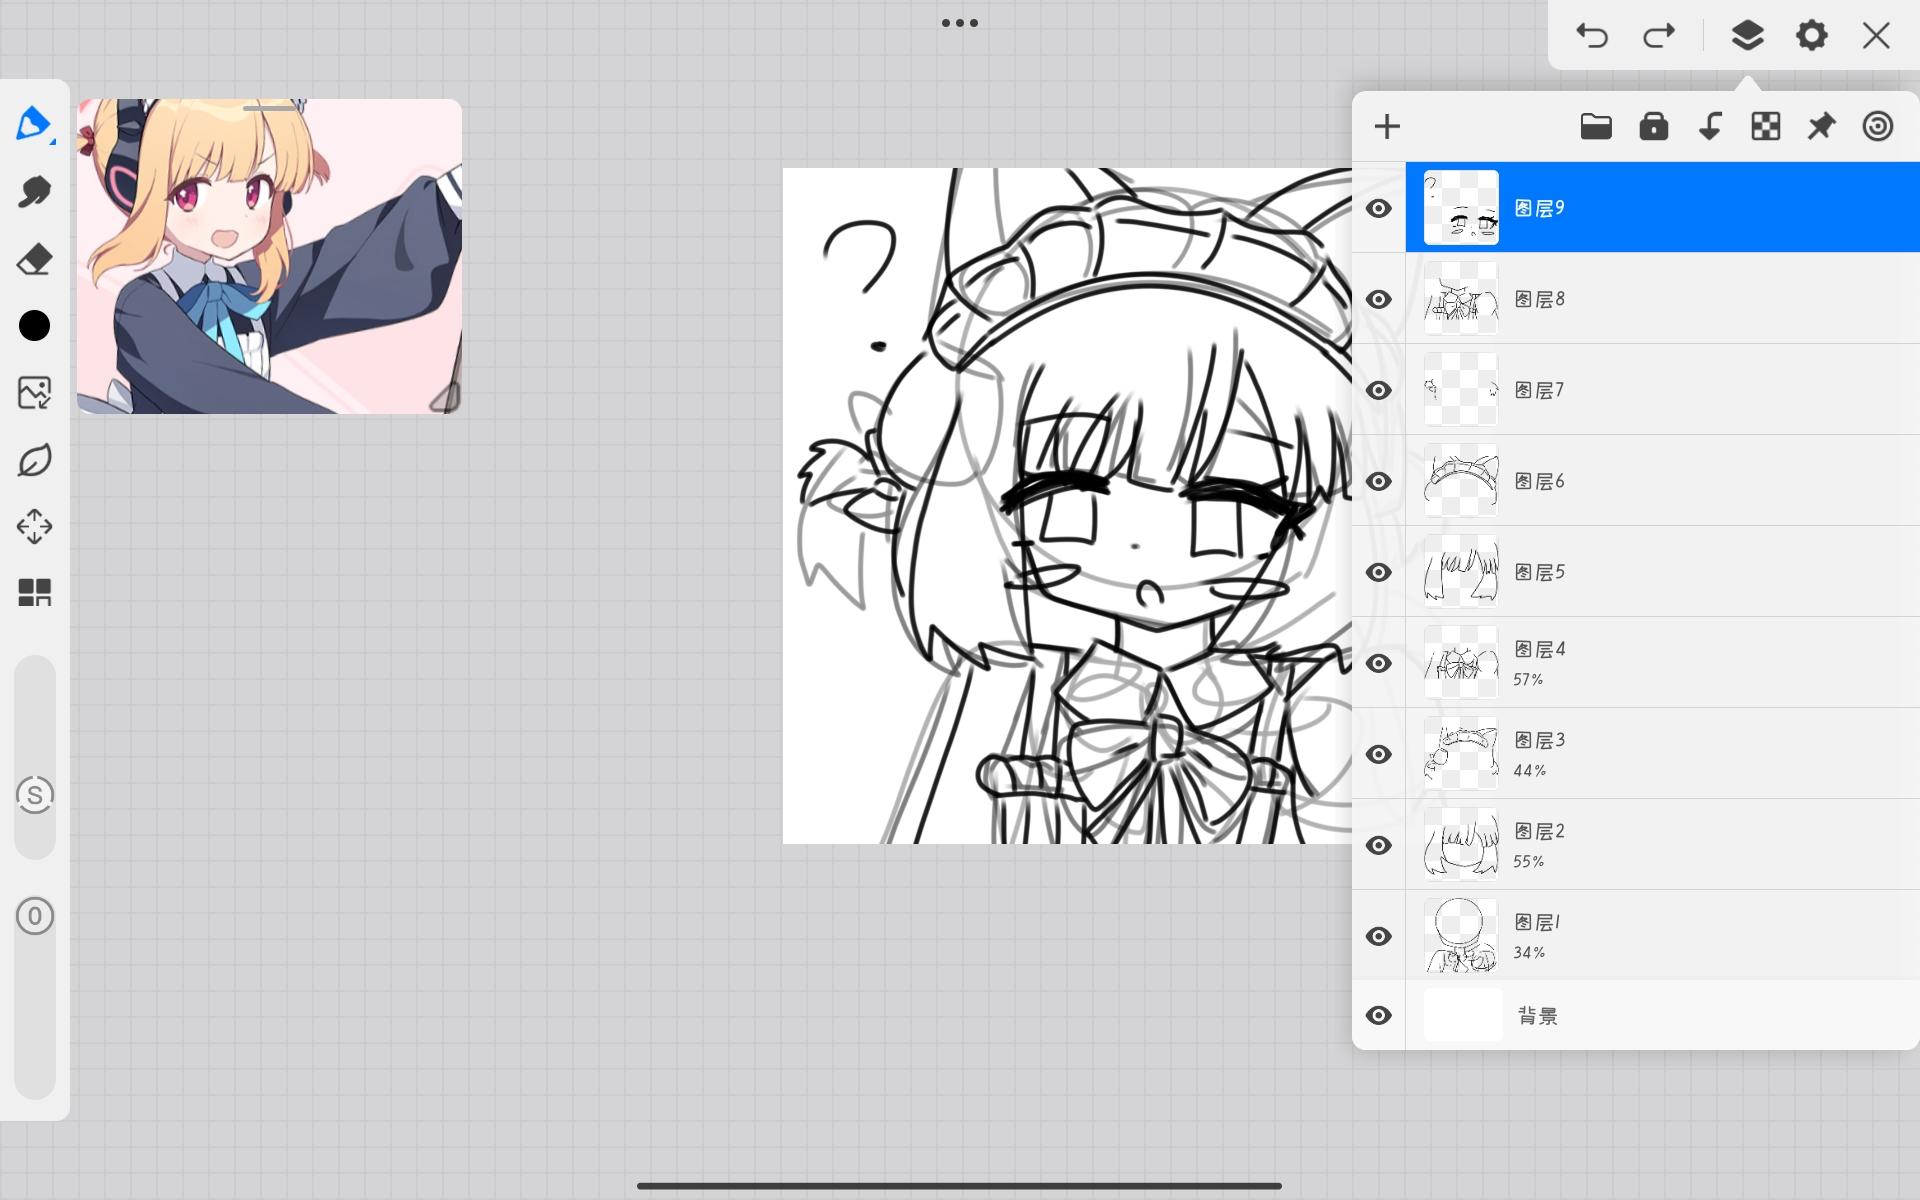Click the alpha lock checkerboard icon
The width and height of the screenshot is (1920, 1200).
click(x=1765, y=127)
